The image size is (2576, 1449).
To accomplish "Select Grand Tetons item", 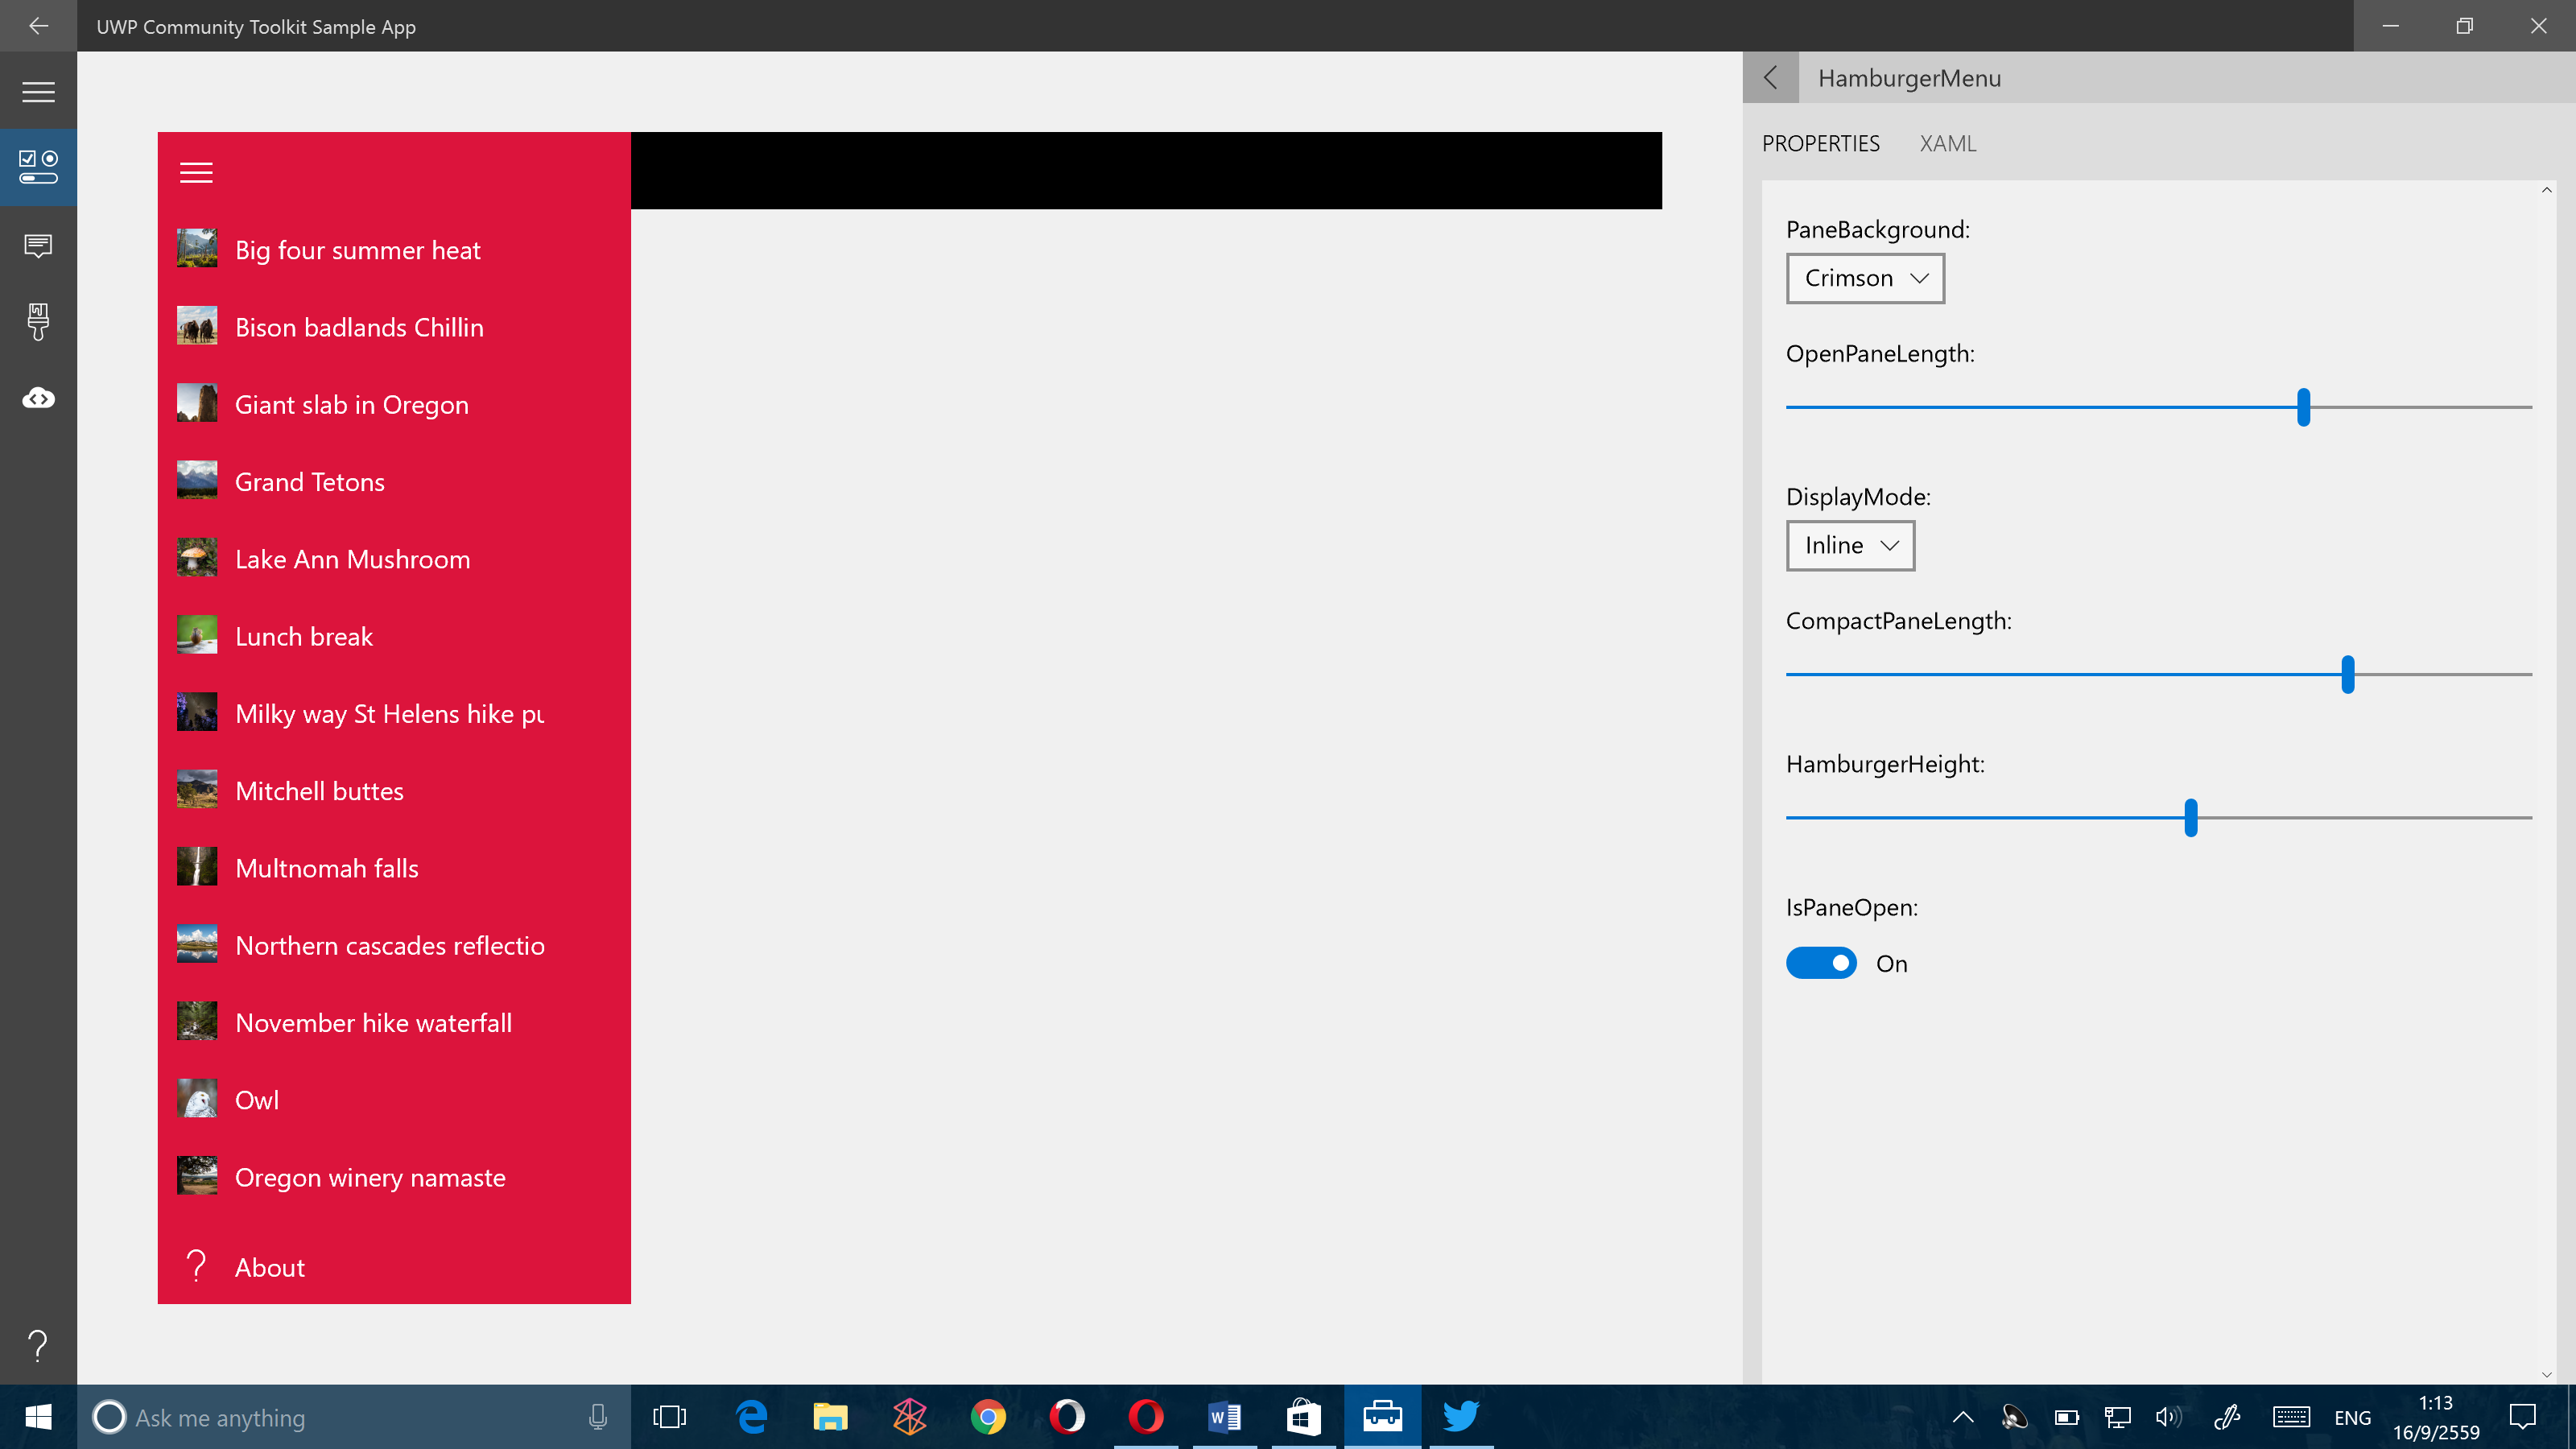I will pyautogui.click(x=394, y=481).
